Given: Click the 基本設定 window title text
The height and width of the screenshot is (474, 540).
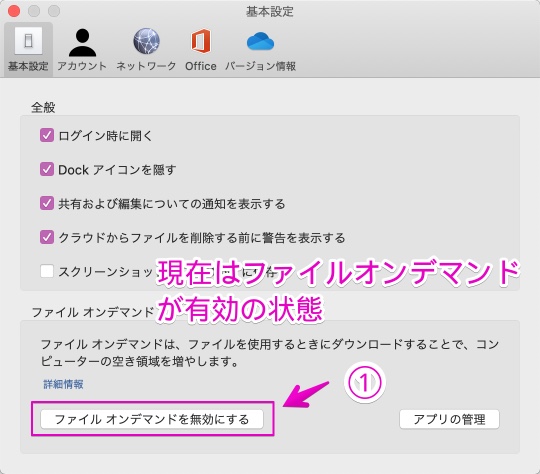Looking at the screenshot, I should [x=270, y=12].
